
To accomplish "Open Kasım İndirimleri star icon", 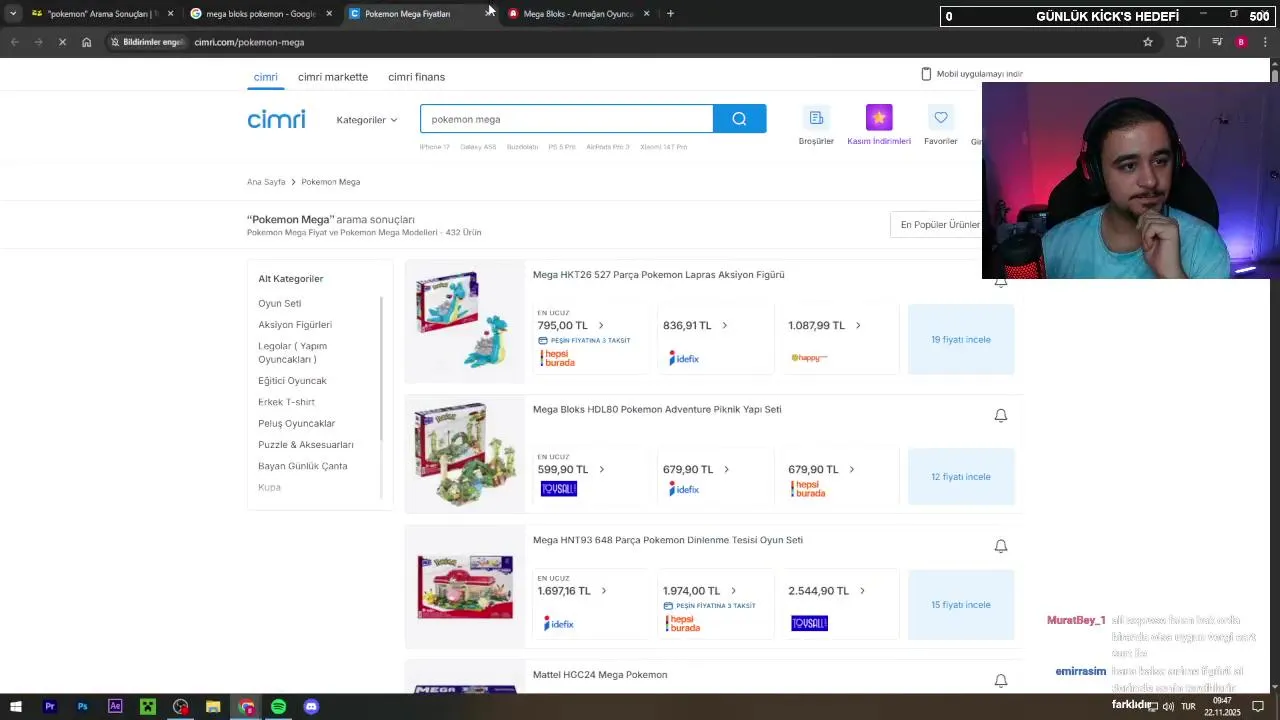I will 879,118.
